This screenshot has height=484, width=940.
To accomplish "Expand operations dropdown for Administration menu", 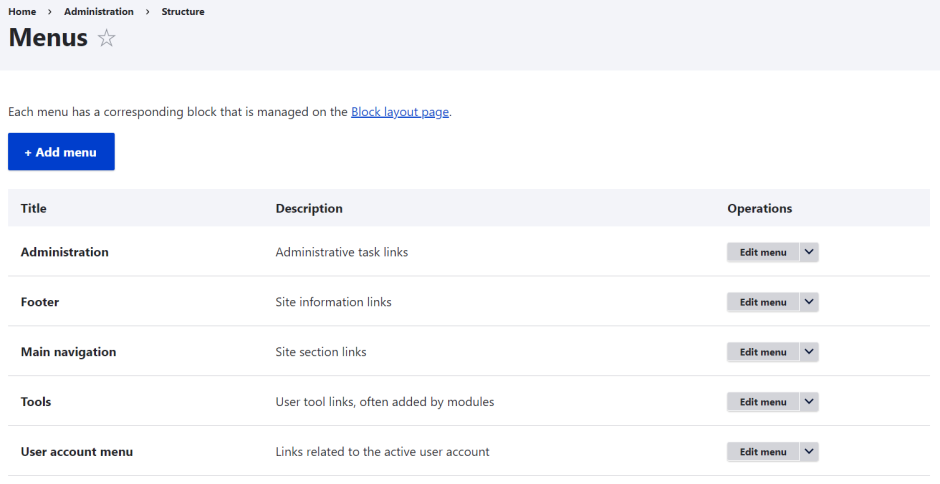I will [x=809, y=252].
